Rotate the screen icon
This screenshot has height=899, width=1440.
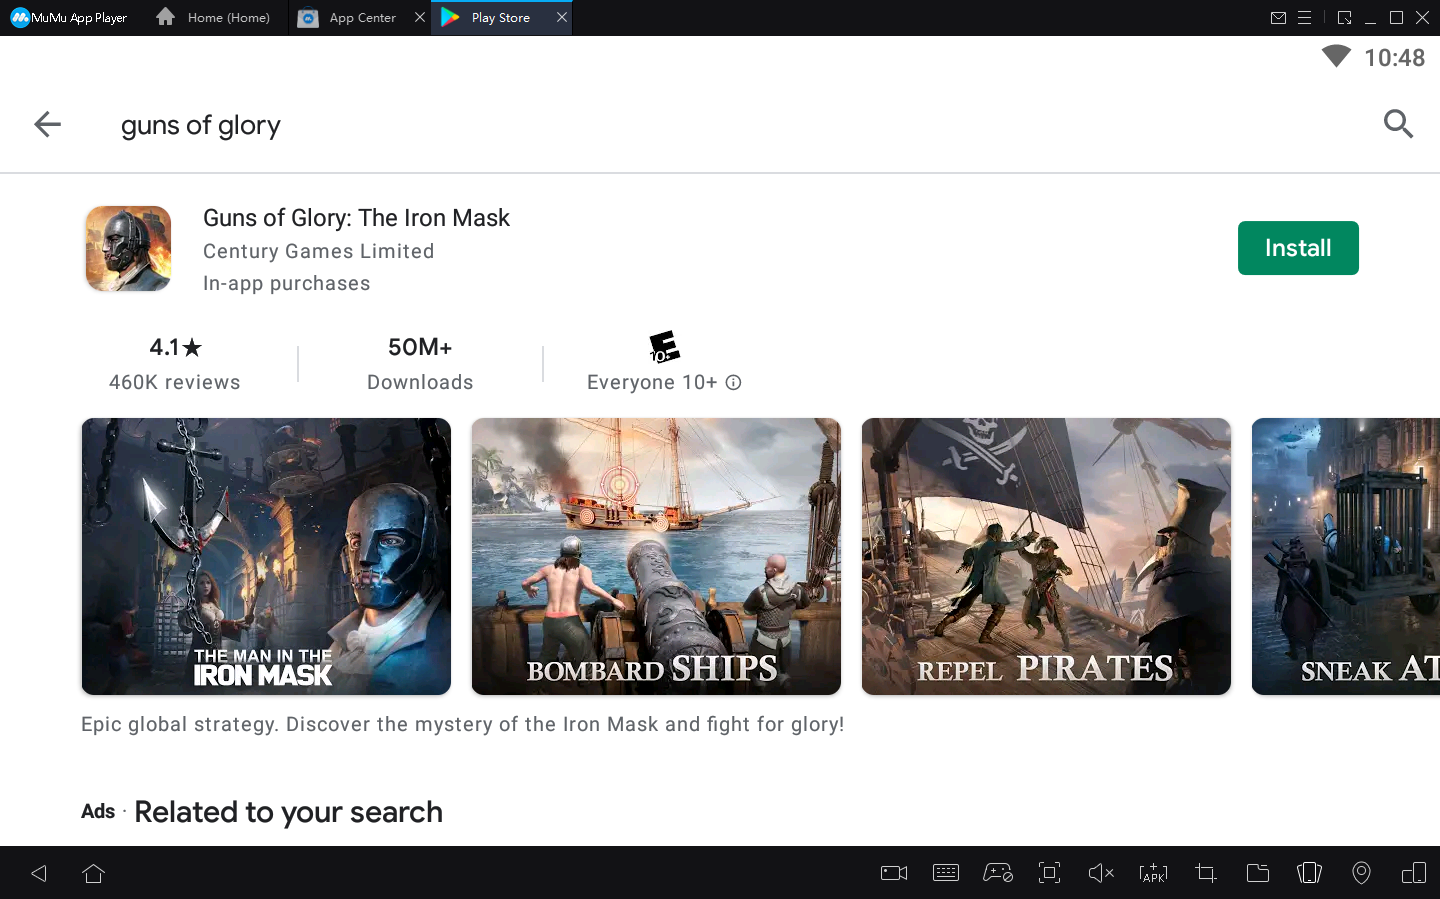pyautogui.click(x=1309, y=873)
